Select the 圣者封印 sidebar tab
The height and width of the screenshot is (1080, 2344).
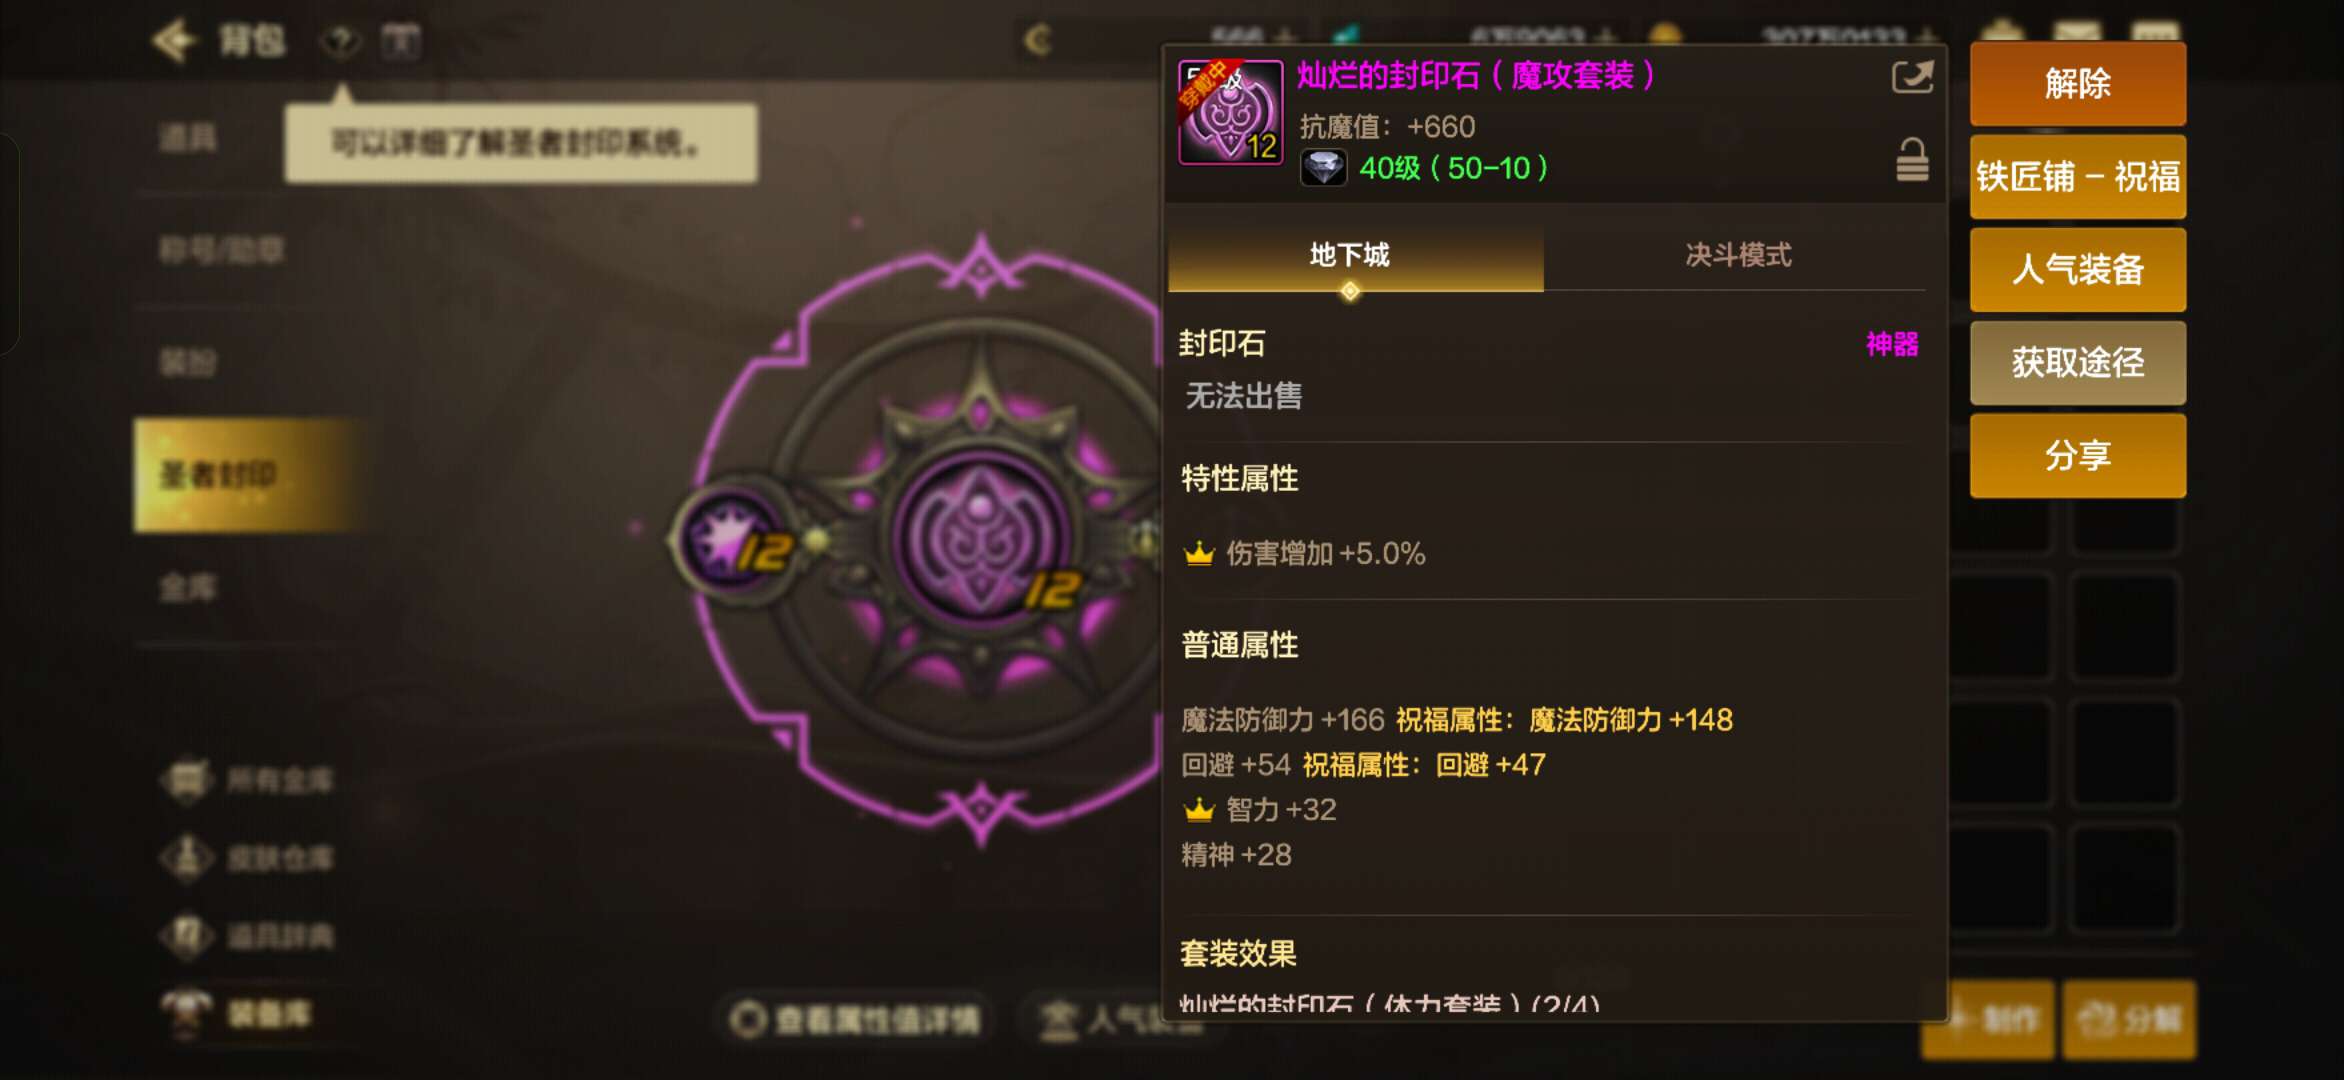pos(240,475)
